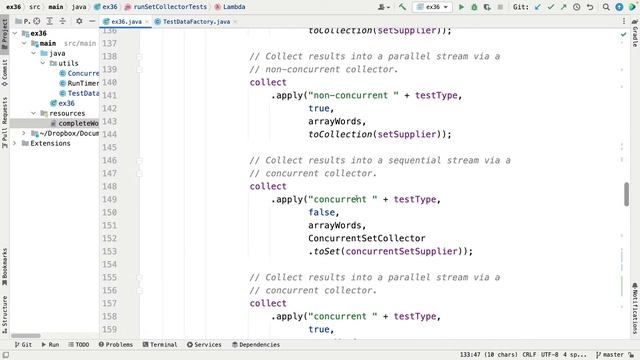Click Select Opened File target icon
This screenshot has height=360, width=640.
(x=37, y=21)
